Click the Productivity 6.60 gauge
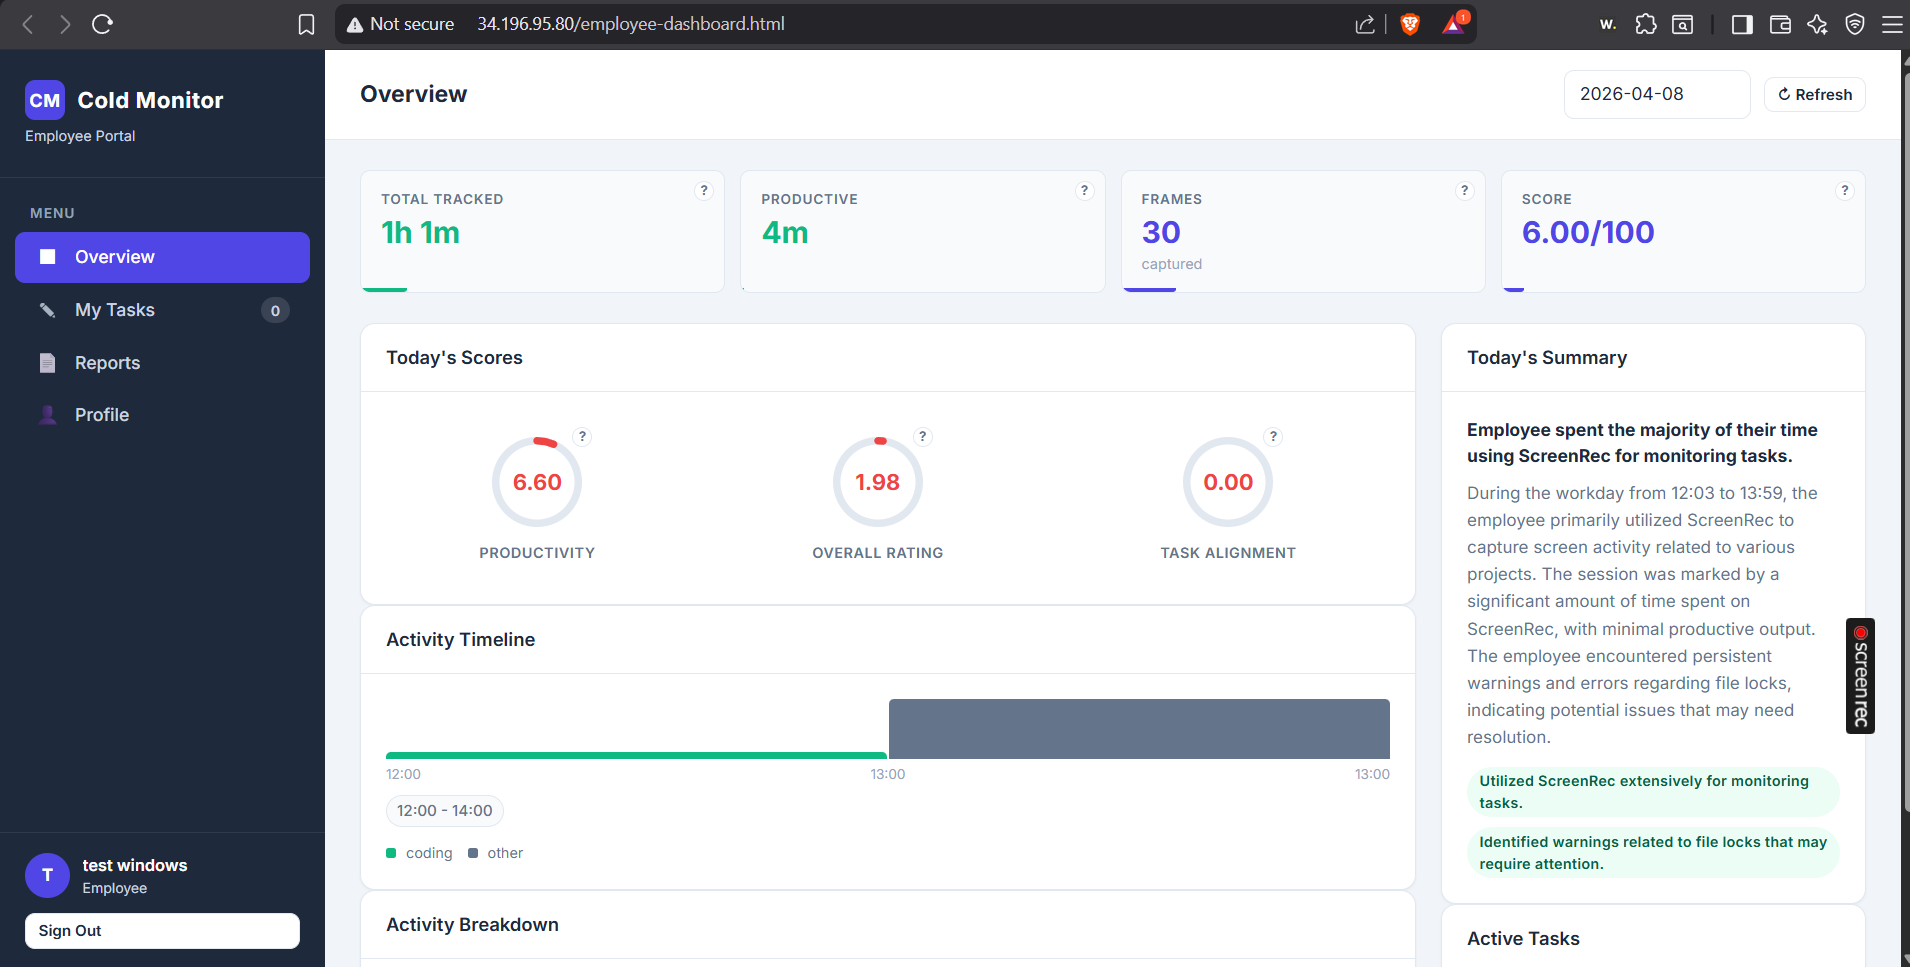1910x967 pixels. (x=537, y=482)
